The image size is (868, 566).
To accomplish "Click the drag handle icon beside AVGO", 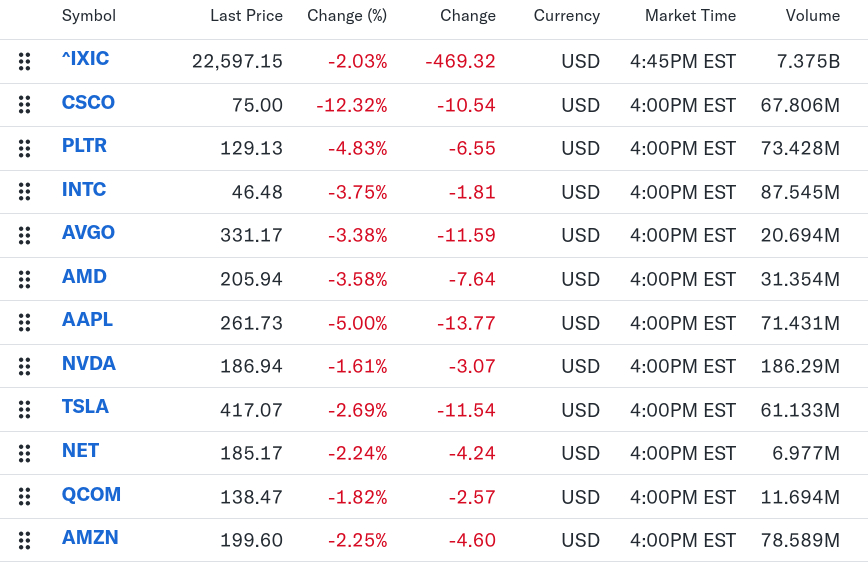I will [x=25, y=236].
